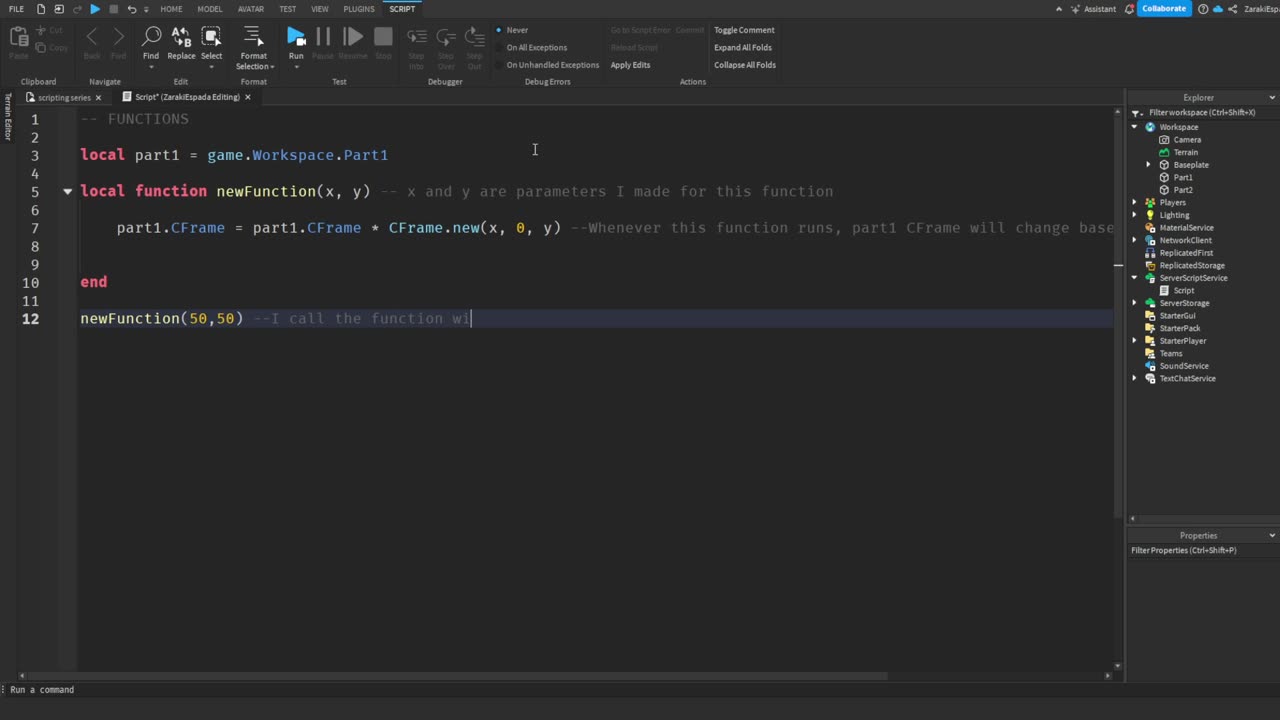Select ReplicatedFirst in Explorer
This screenshot has width=1280, height=720.
pyautogui.click(x=1186, y=253)
